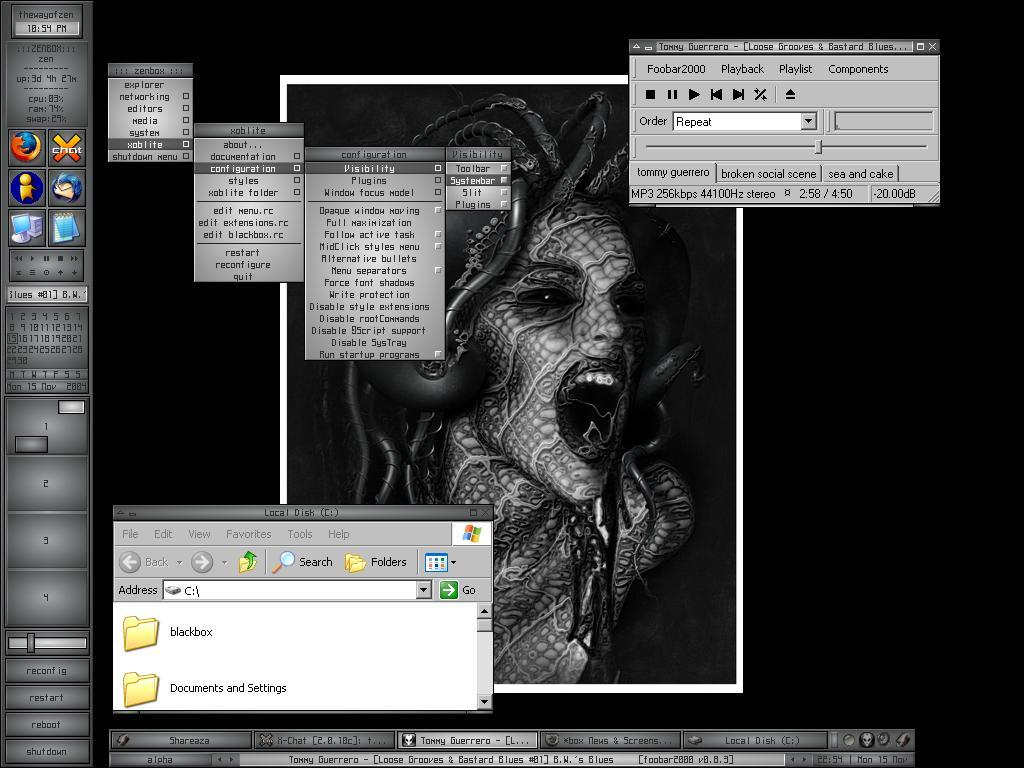The image size is (1024, 768).
Task: Click the eject/open icon in foobar2000
Action: coord(790,95)
